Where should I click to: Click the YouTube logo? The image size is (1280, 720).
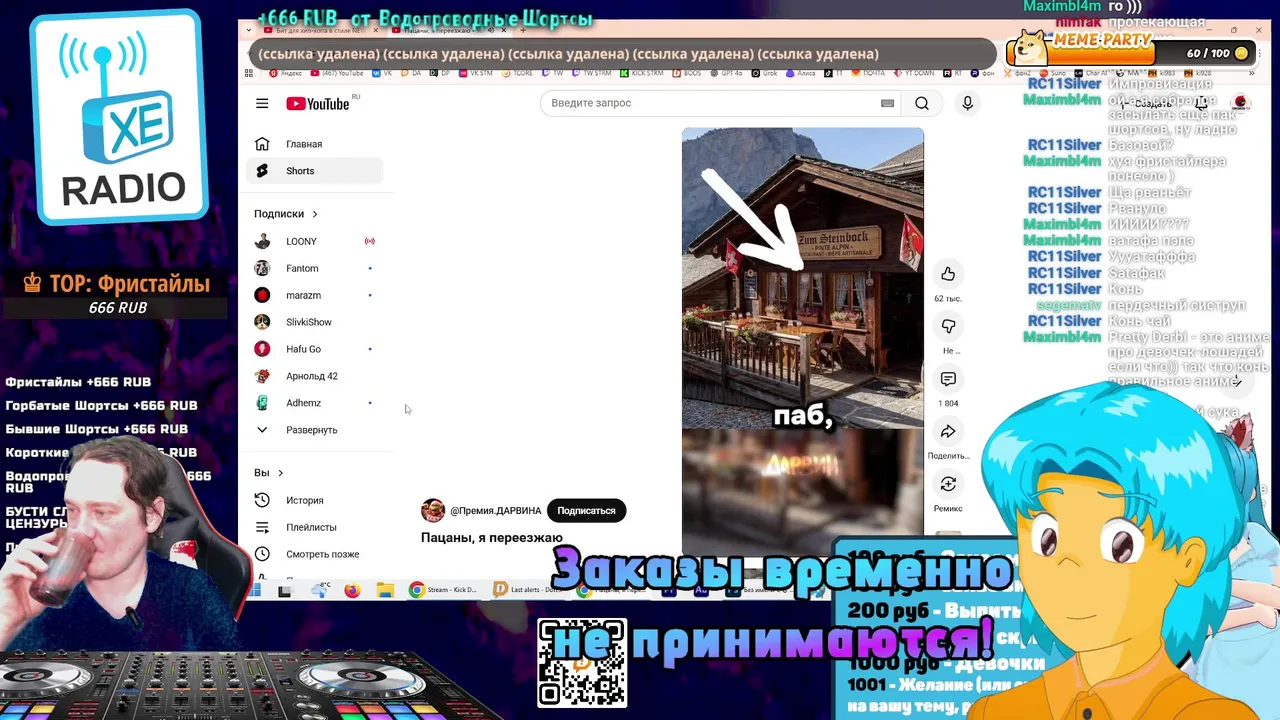pos(318,104)
